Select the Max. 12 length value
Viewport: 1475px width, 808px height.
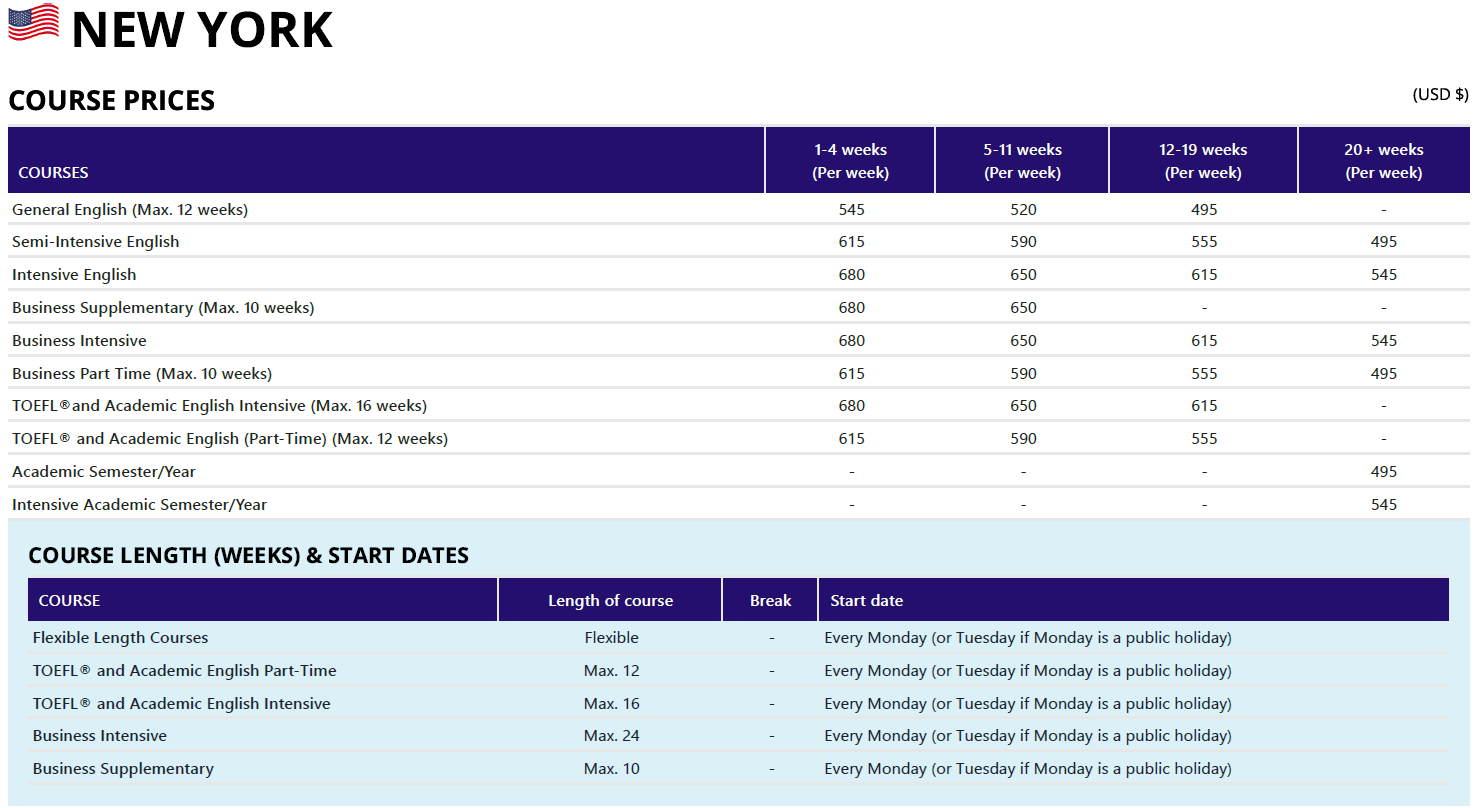(x=611, y=670)
